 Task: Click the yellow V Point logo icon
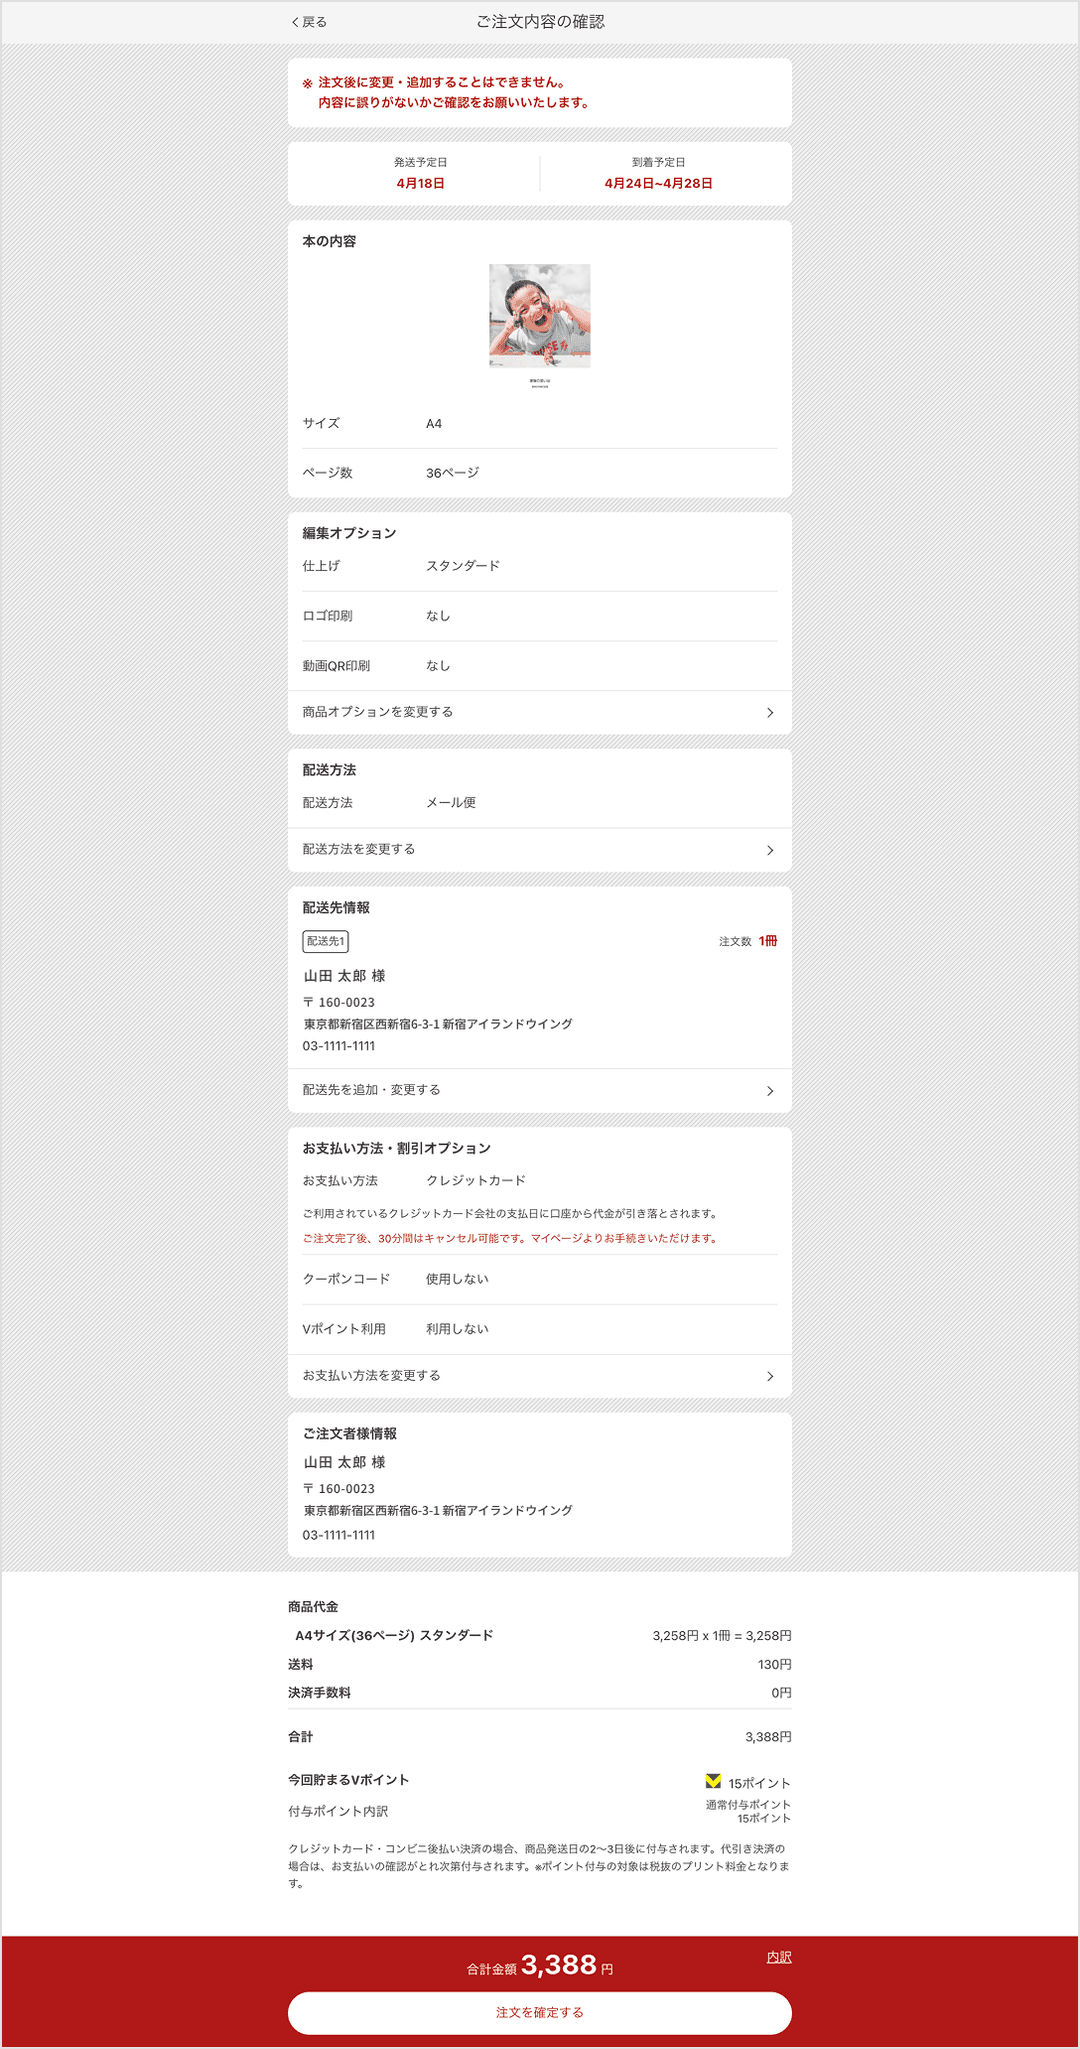click(x=713, y=1781)
